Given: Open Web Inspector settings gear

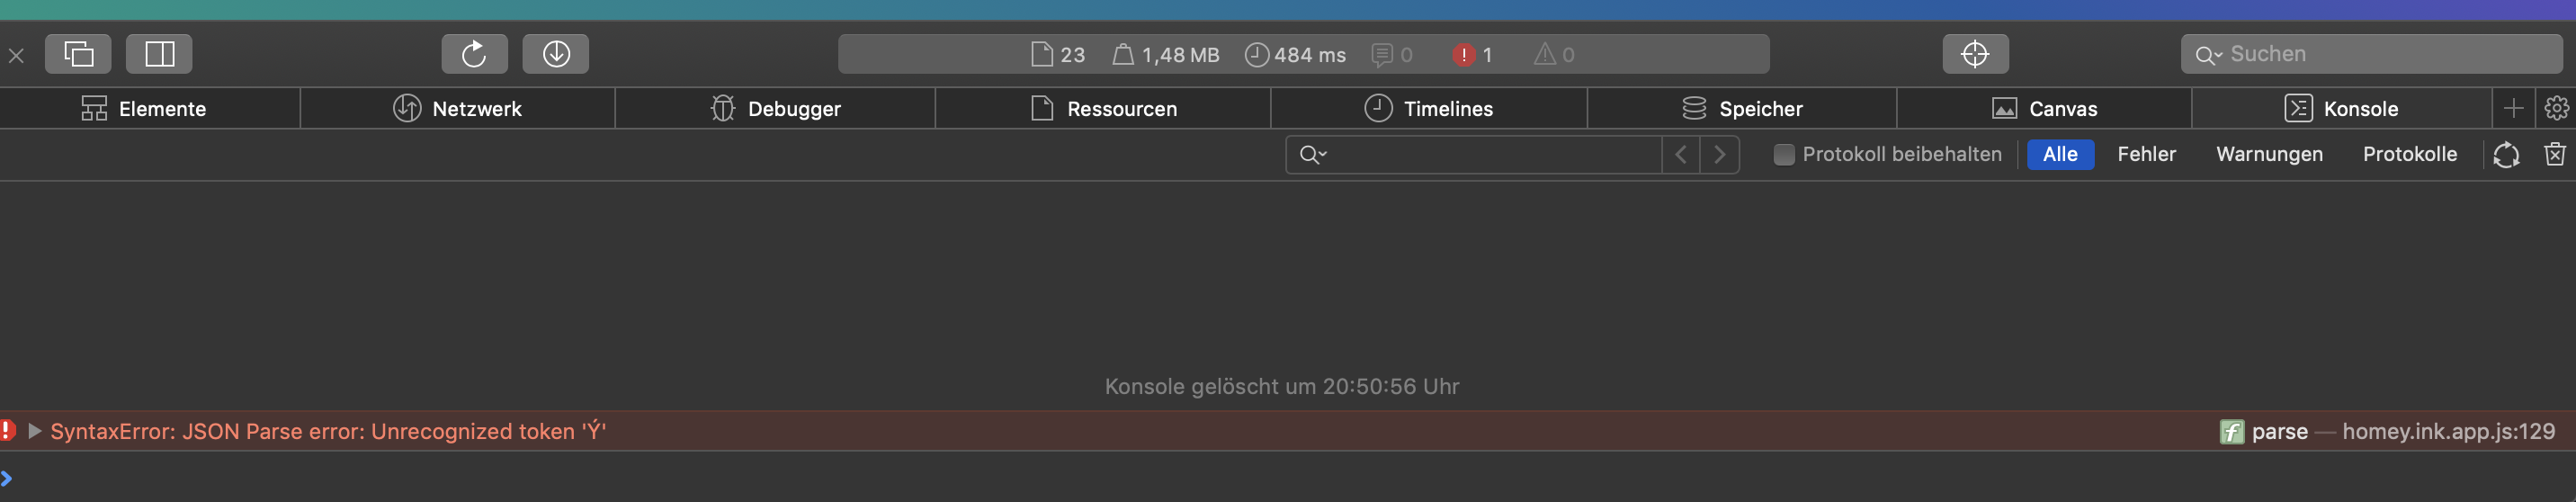Looking at the screenshot, I should pyautogui.click(x=2557, y=108).
